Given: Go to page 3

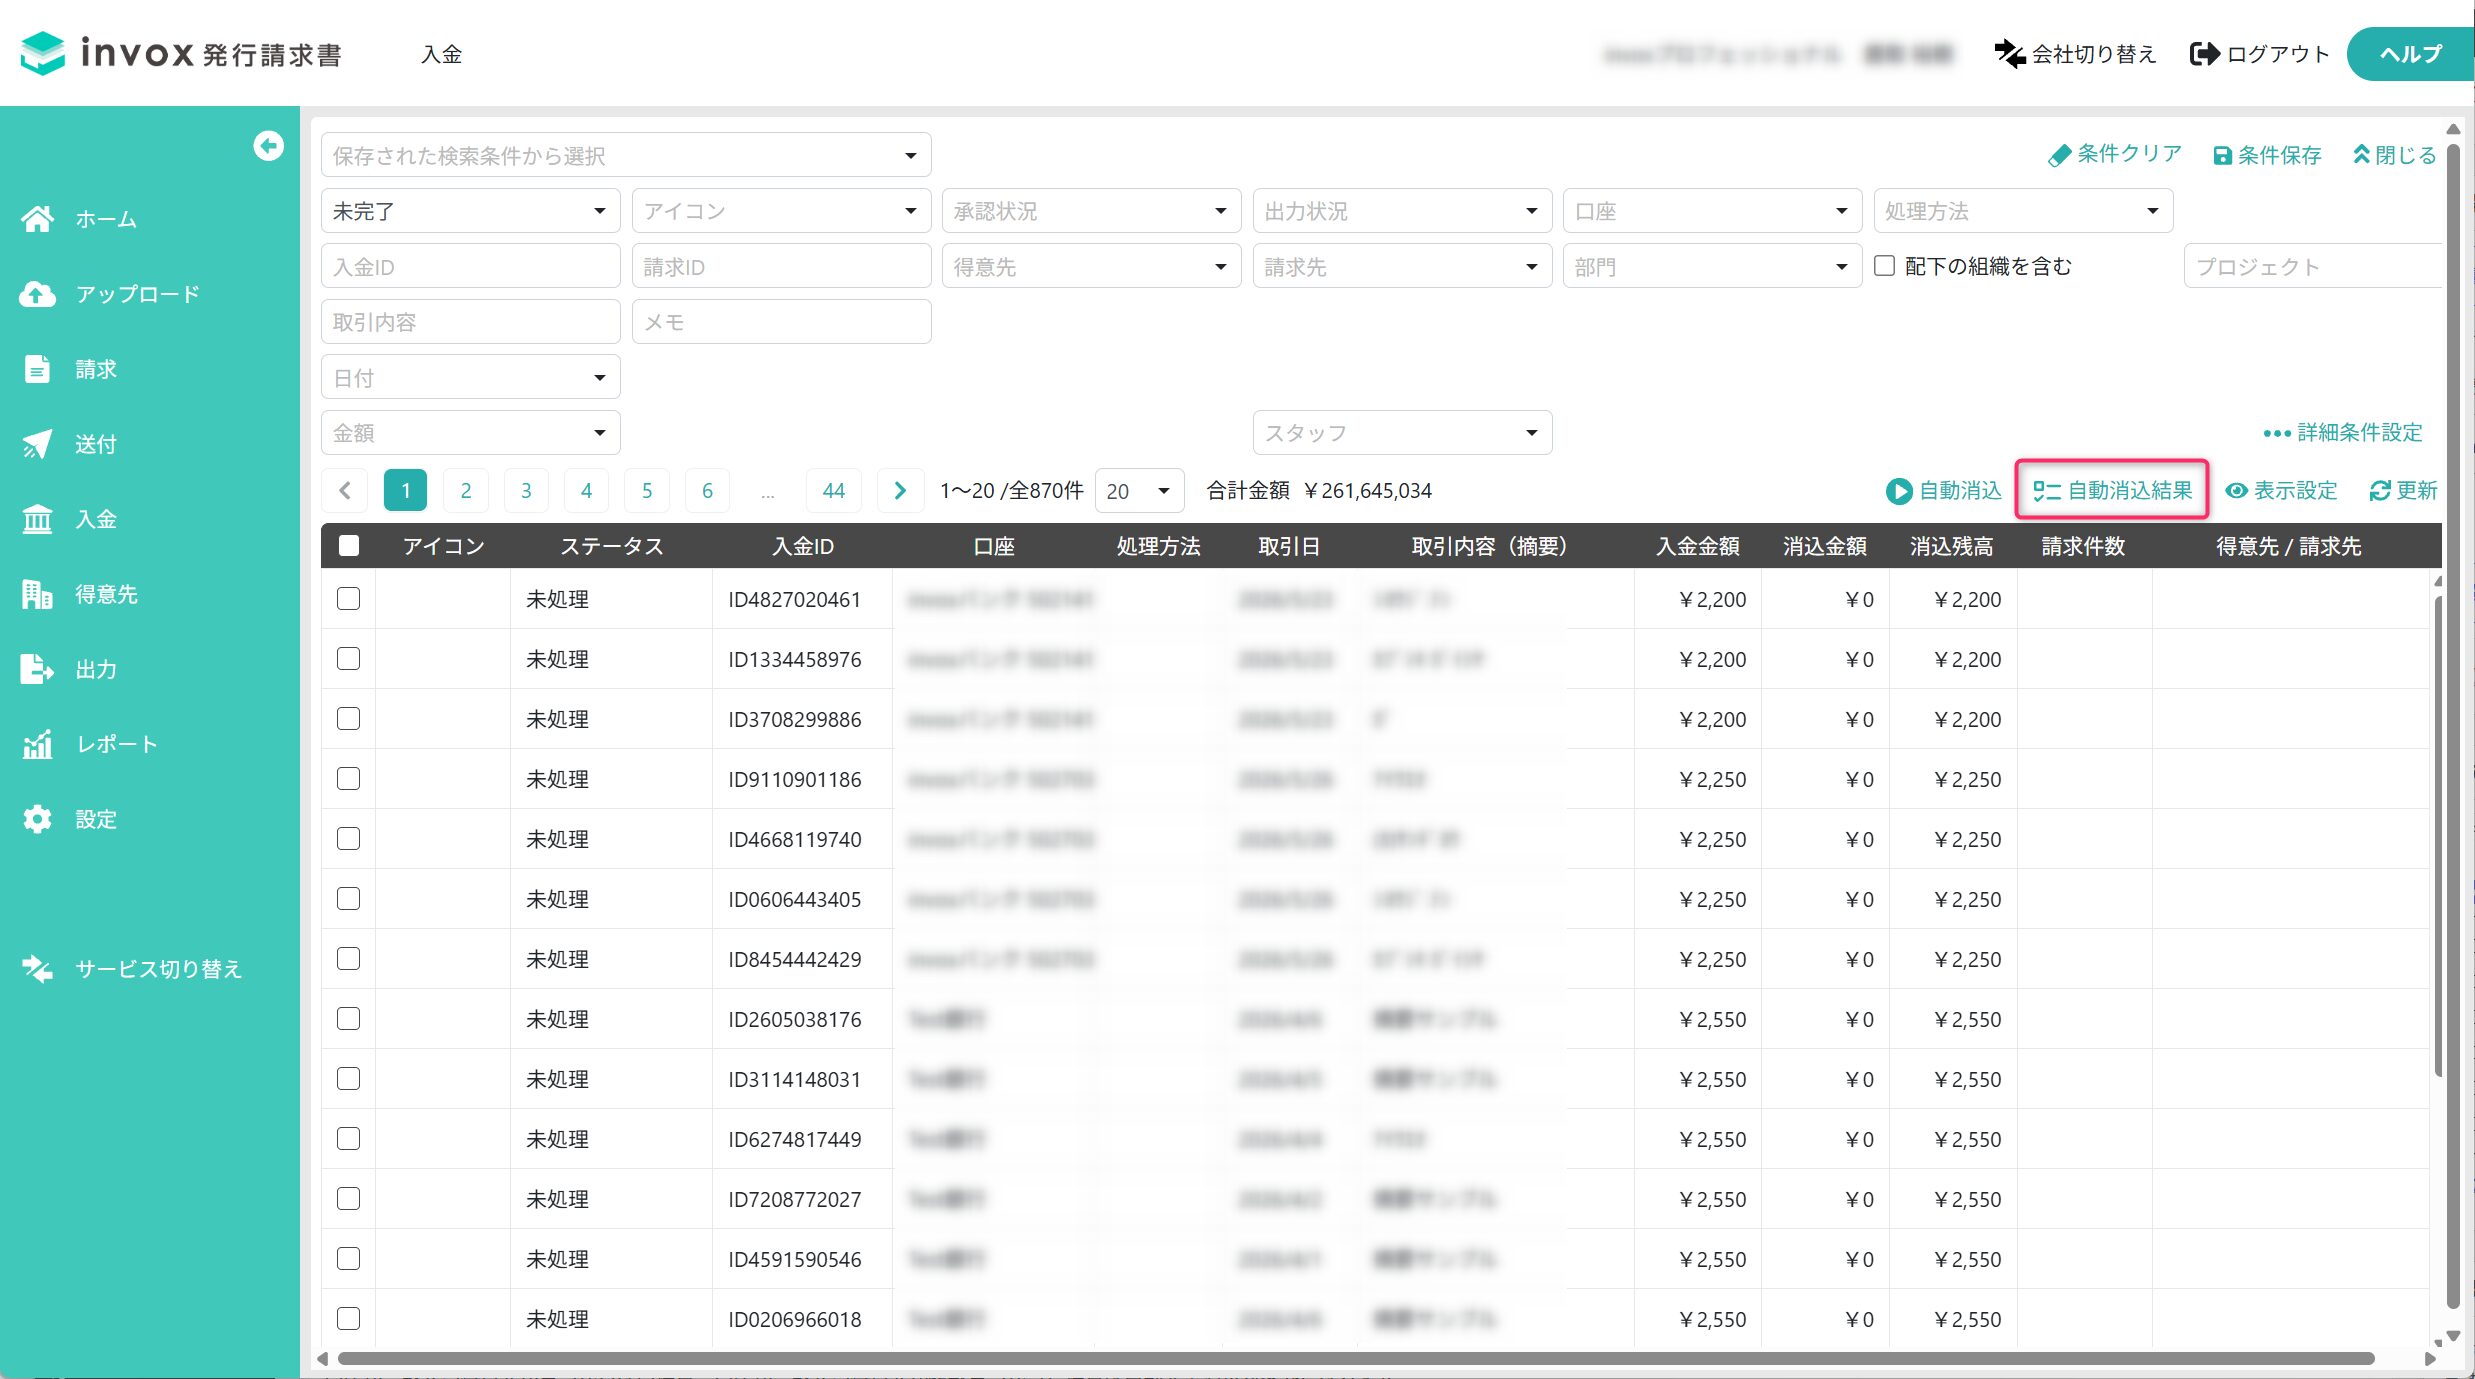Looking at the screenshot, I should 526,490.
